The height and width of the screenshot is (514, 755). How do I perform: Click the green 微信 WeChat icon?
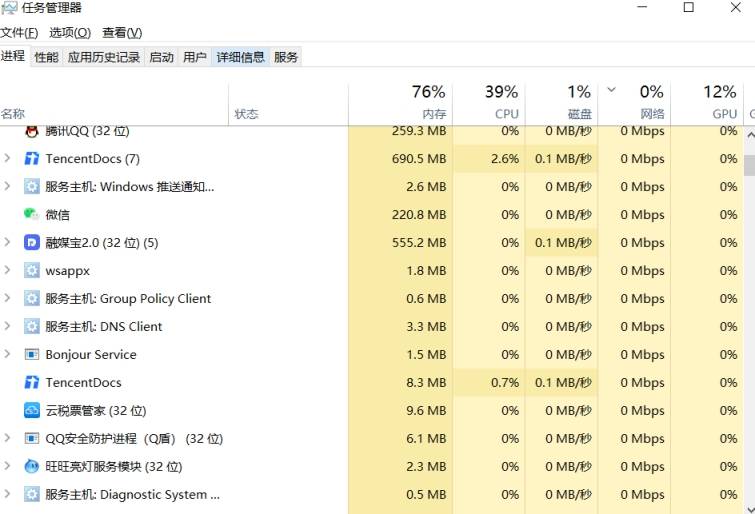point(32,215)
